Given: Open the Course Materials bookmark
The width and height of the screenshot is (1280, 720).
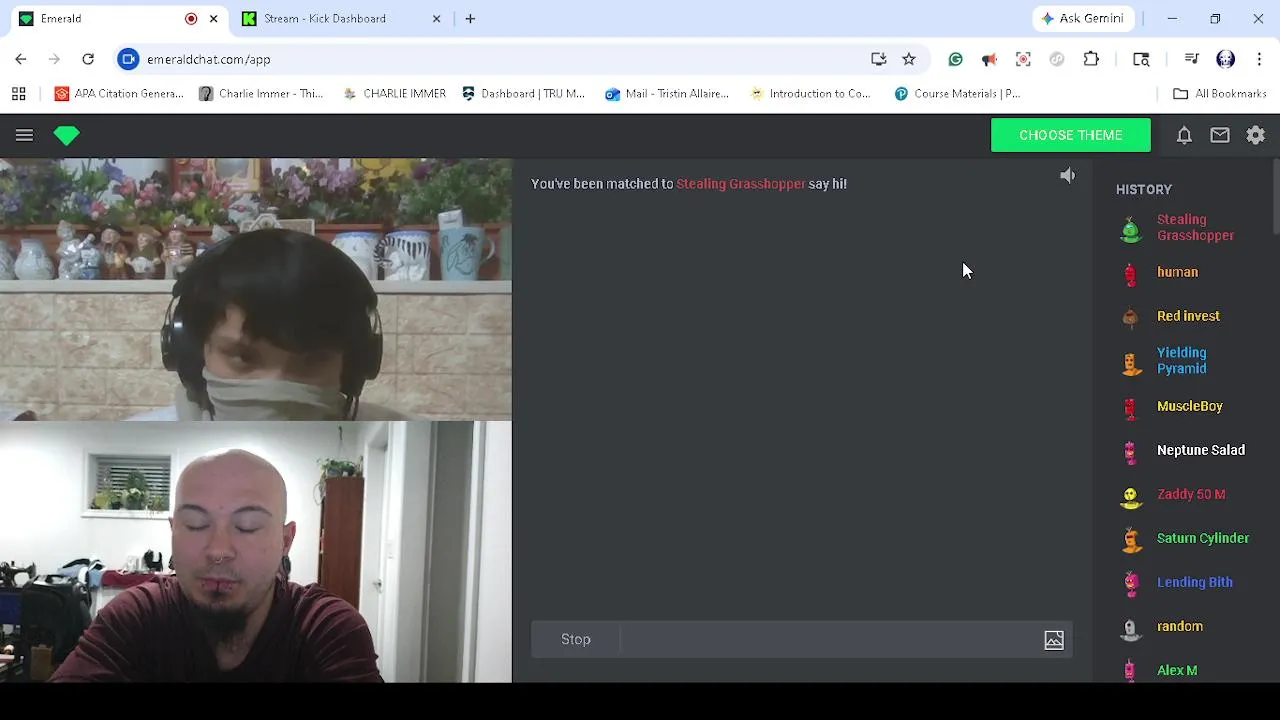Looking at the screenshot, I should point(957,94).
